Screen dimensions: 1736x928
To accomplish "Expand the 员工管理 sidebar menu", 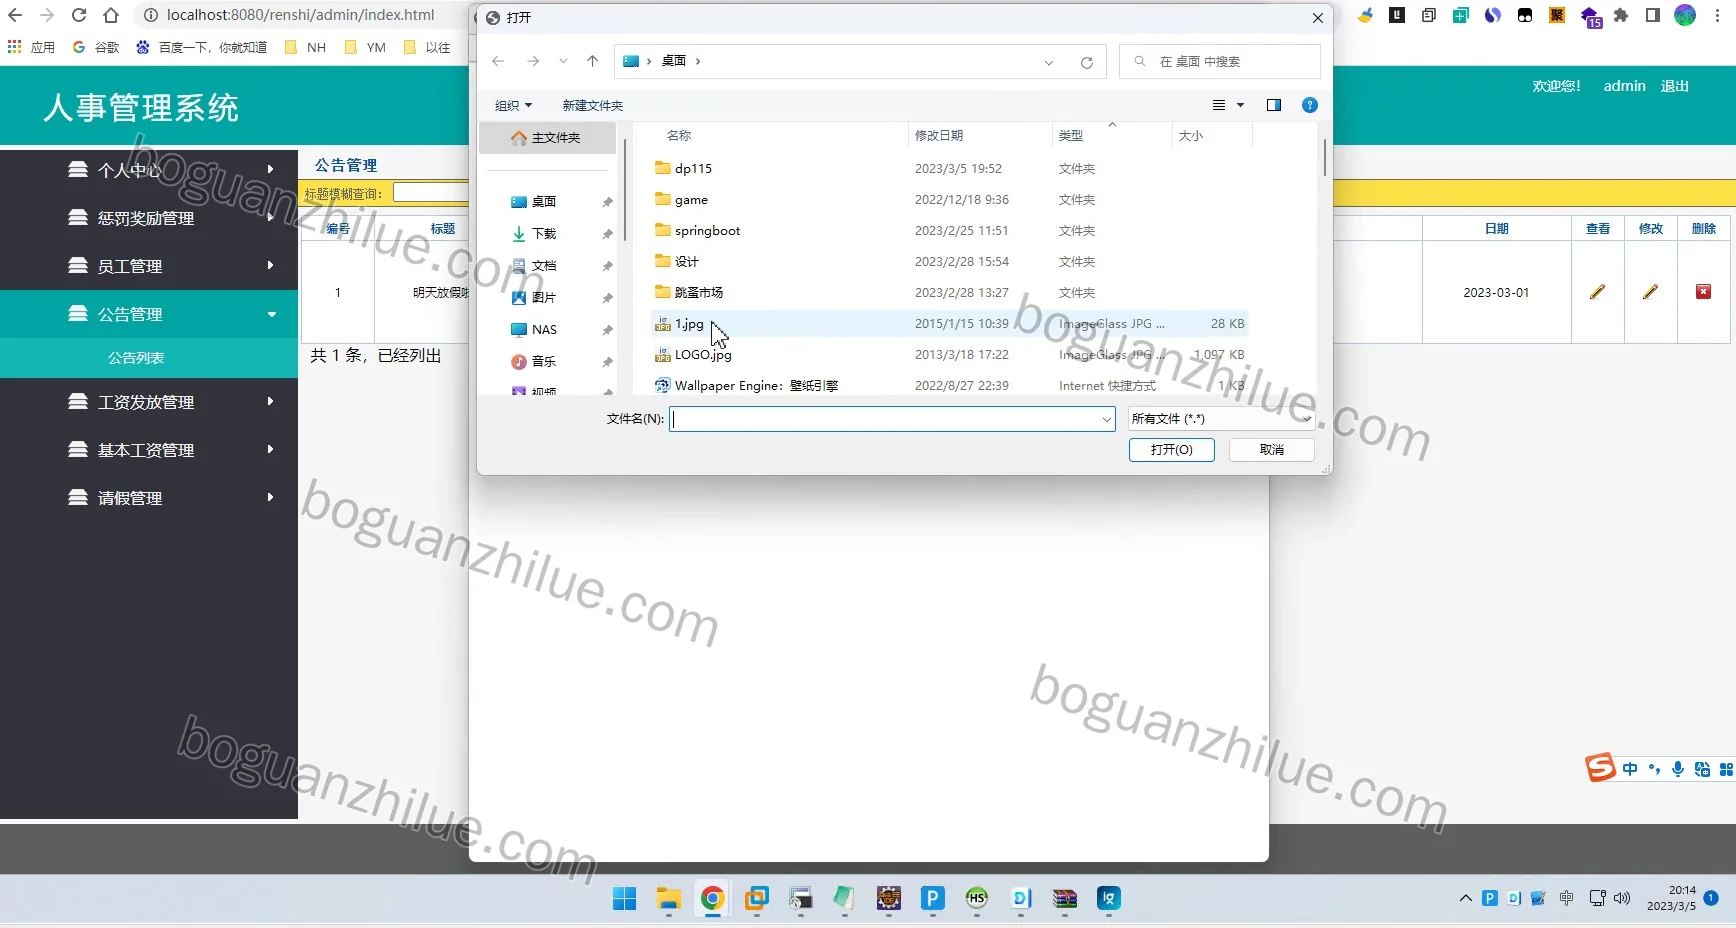I will [149, 266].
